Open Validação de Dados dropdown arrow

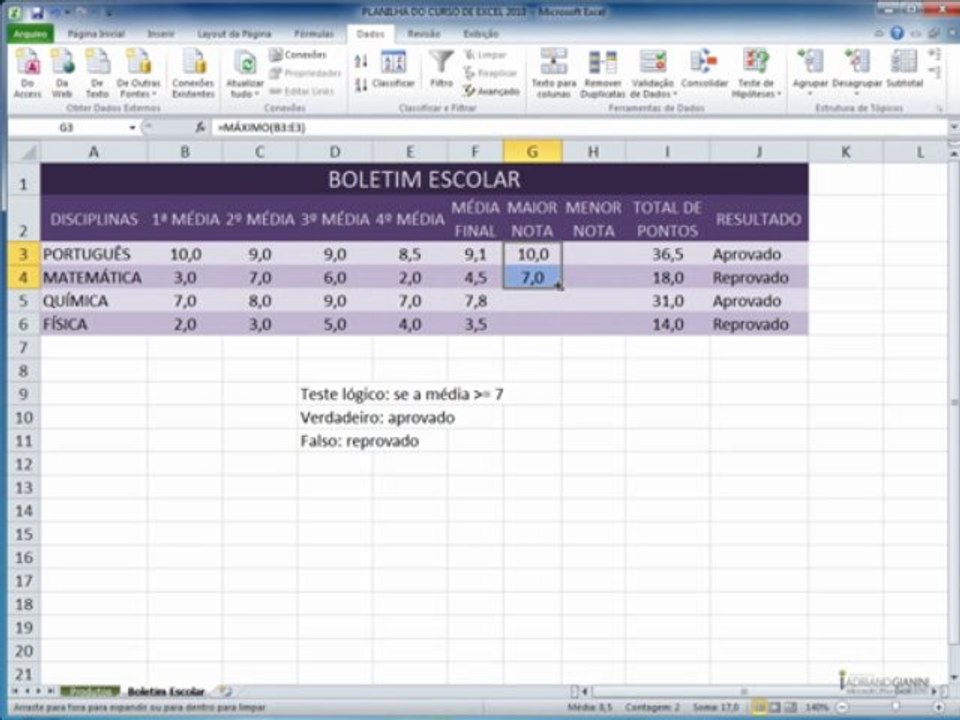click(675, 94)
